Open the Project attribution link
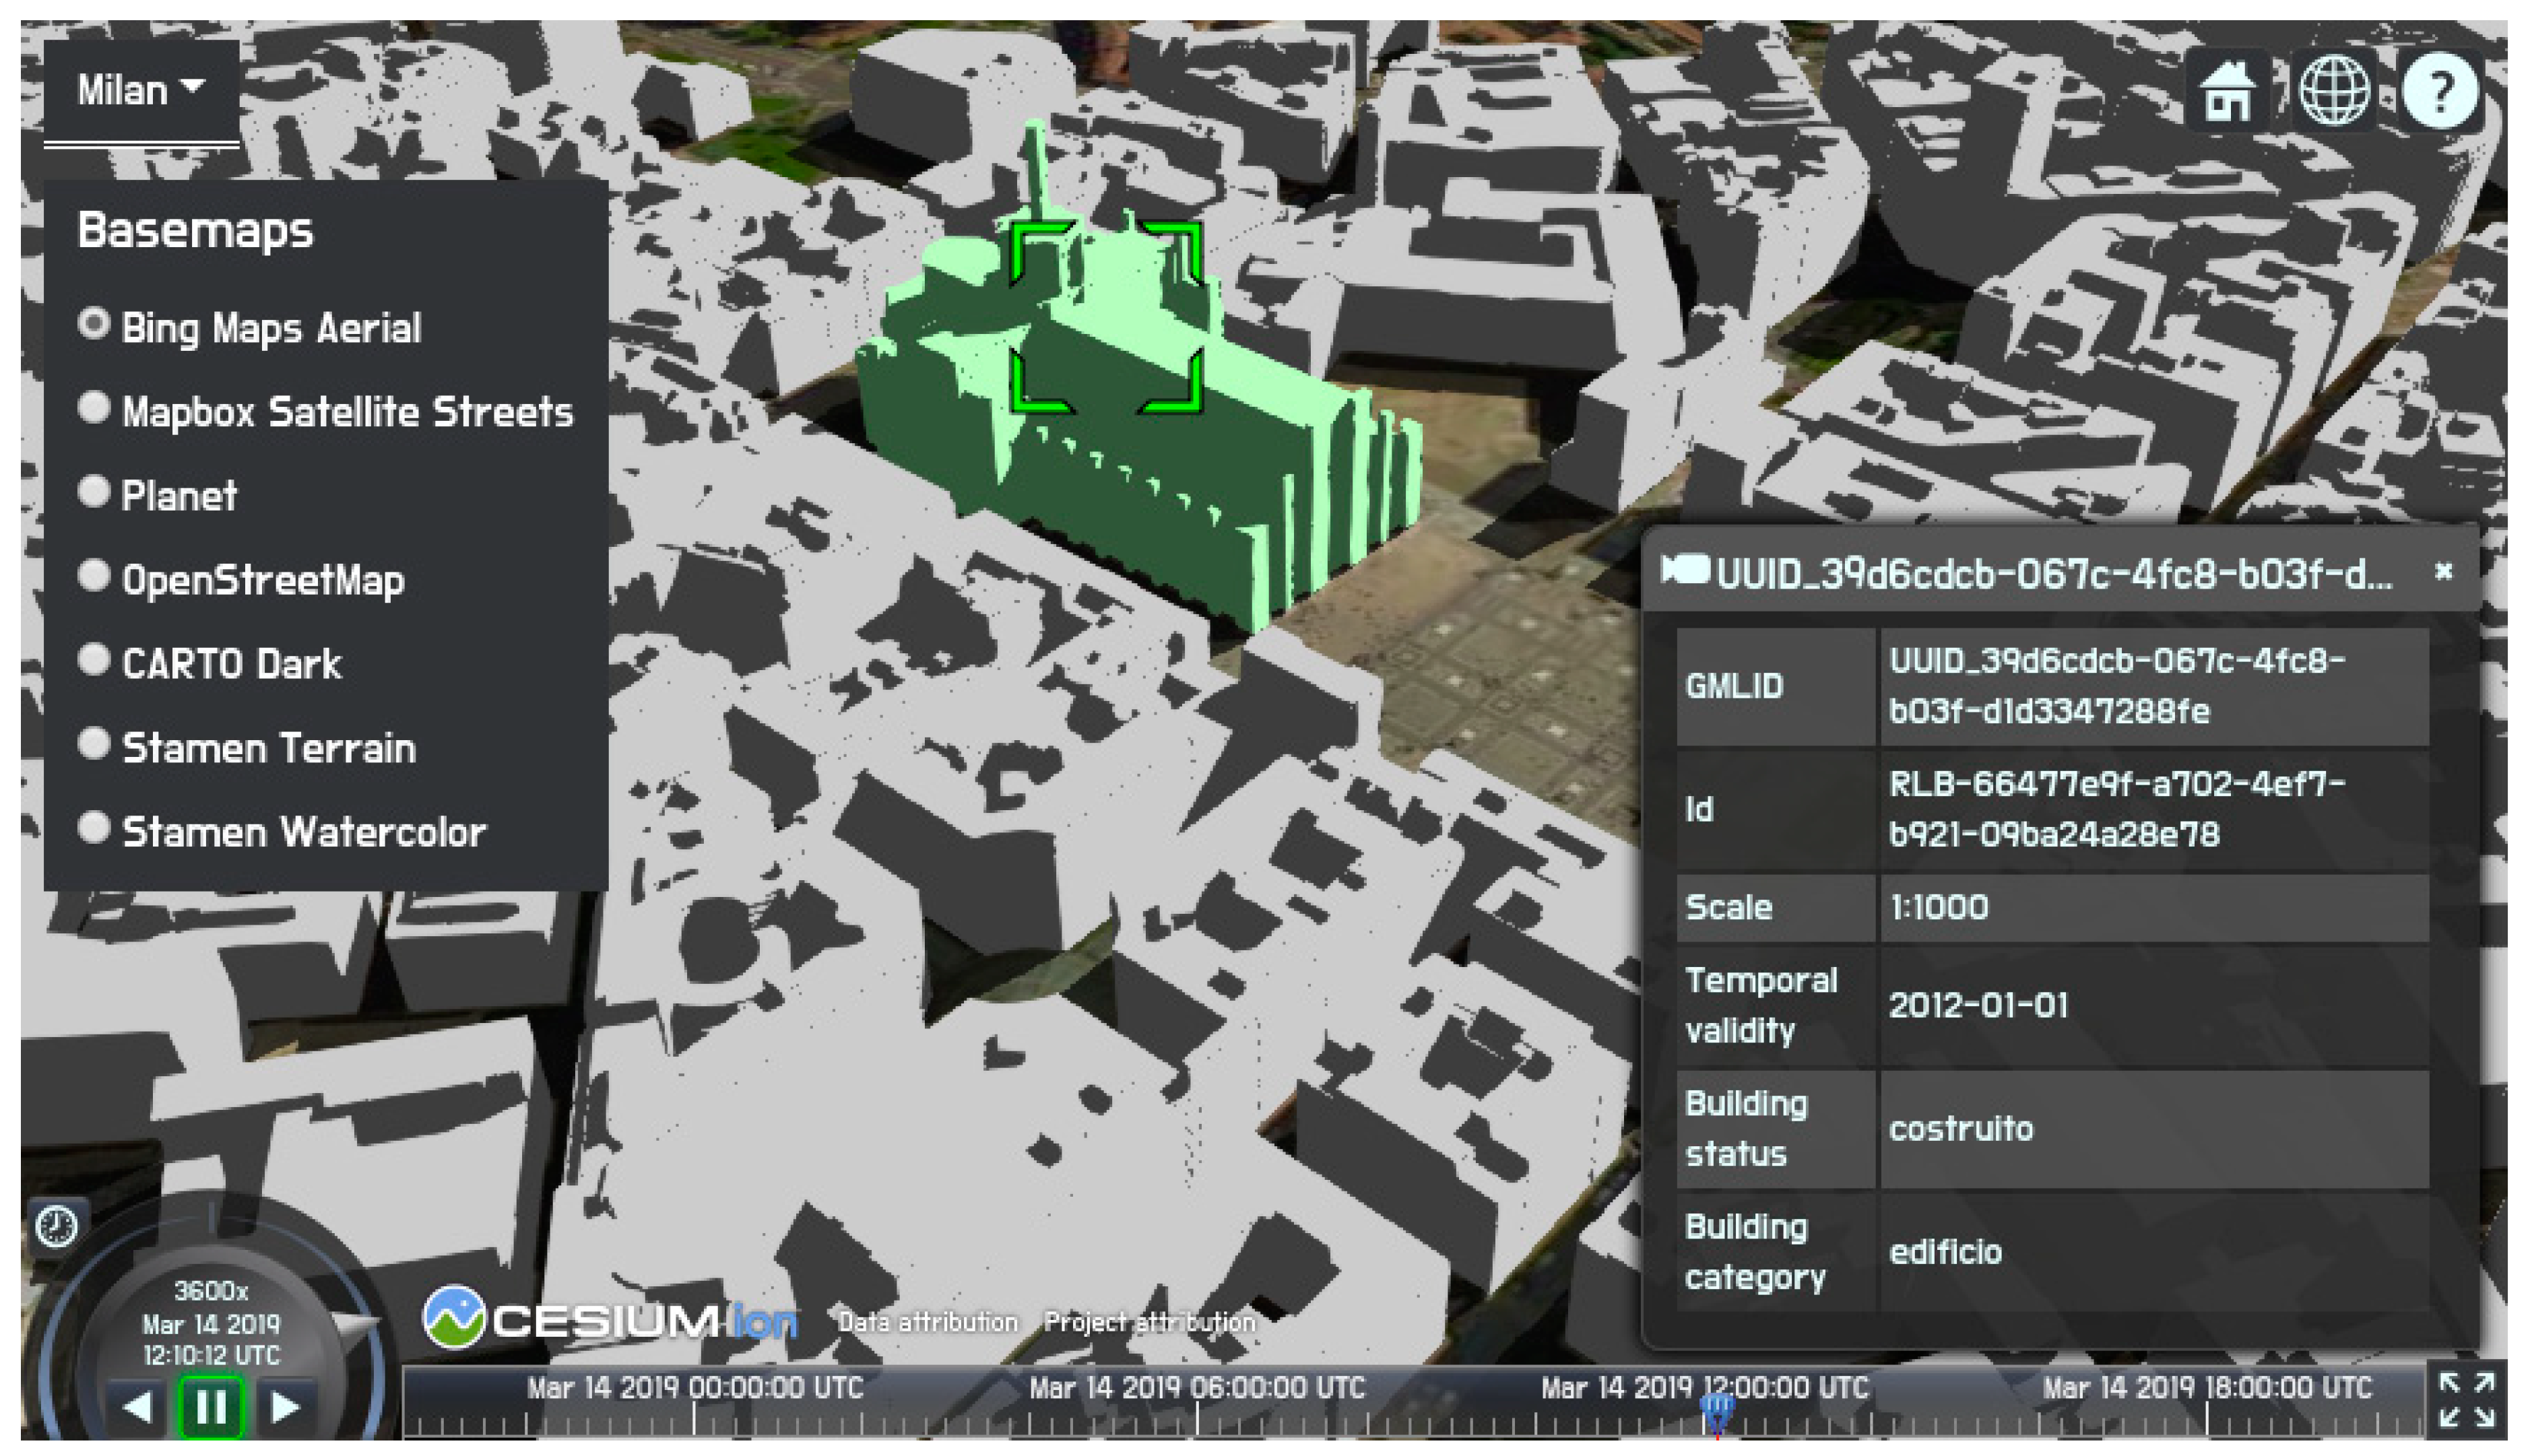This screenshot has width=2528, height=1456. point(1149,1322)
